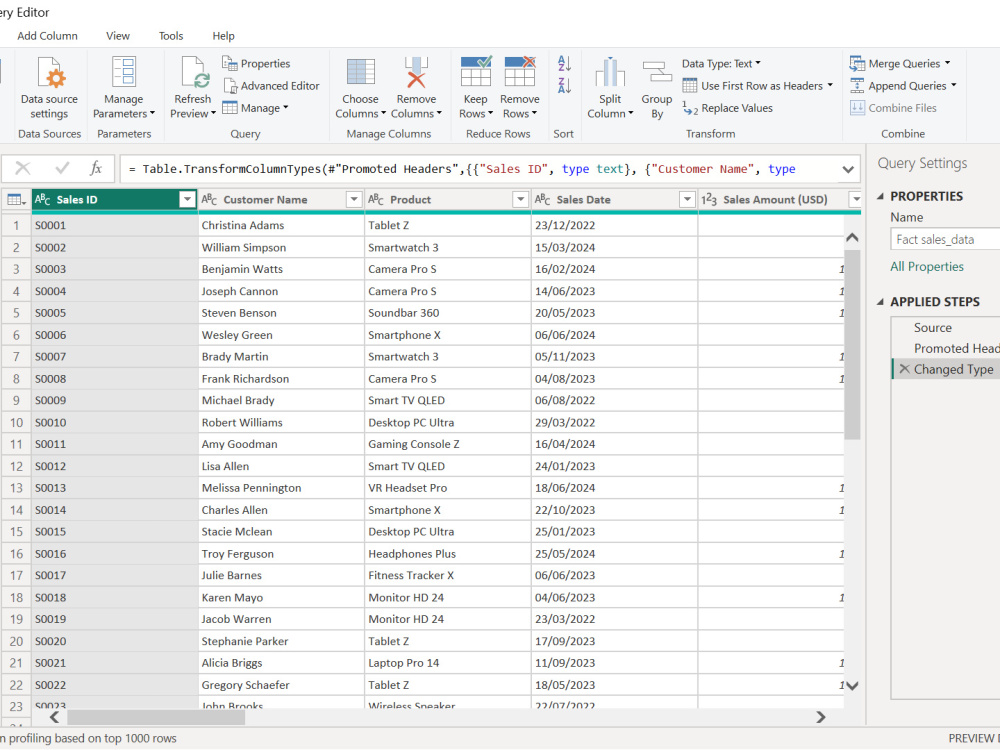Select Replace Values in Transform group

tap(728, 108)
